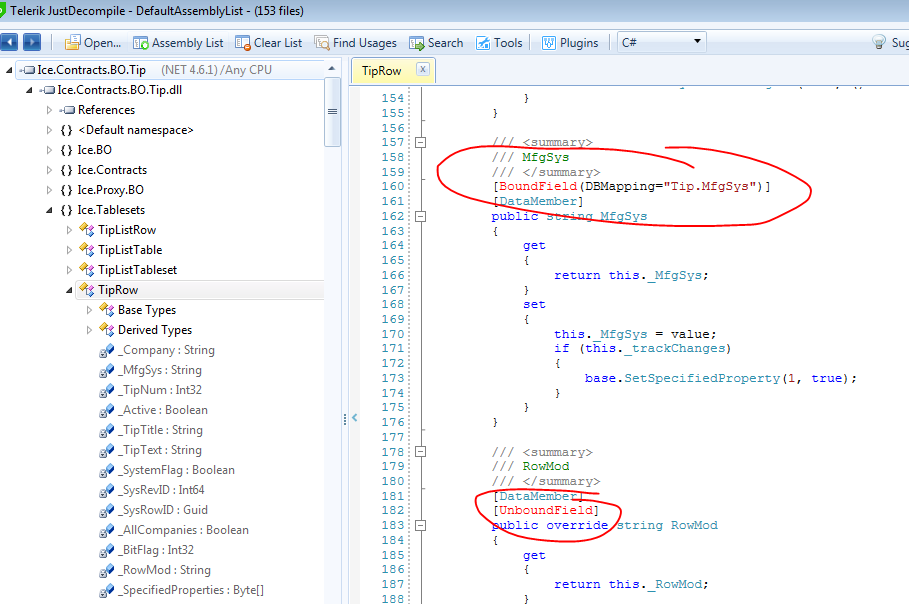Click the Tools toolbar icon
909x604 pixels.
[483, 43]
